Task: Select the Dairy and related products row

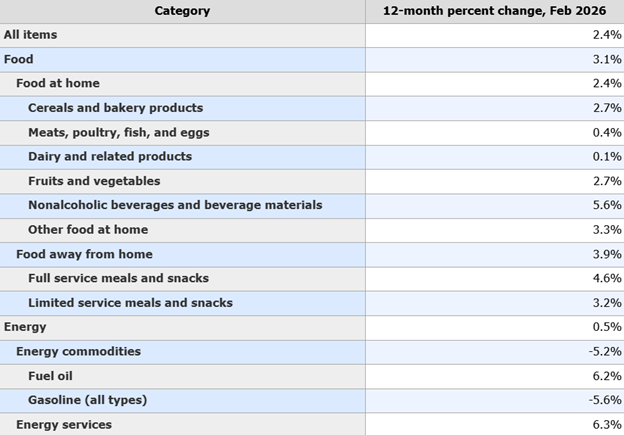Action: (312, 157)
